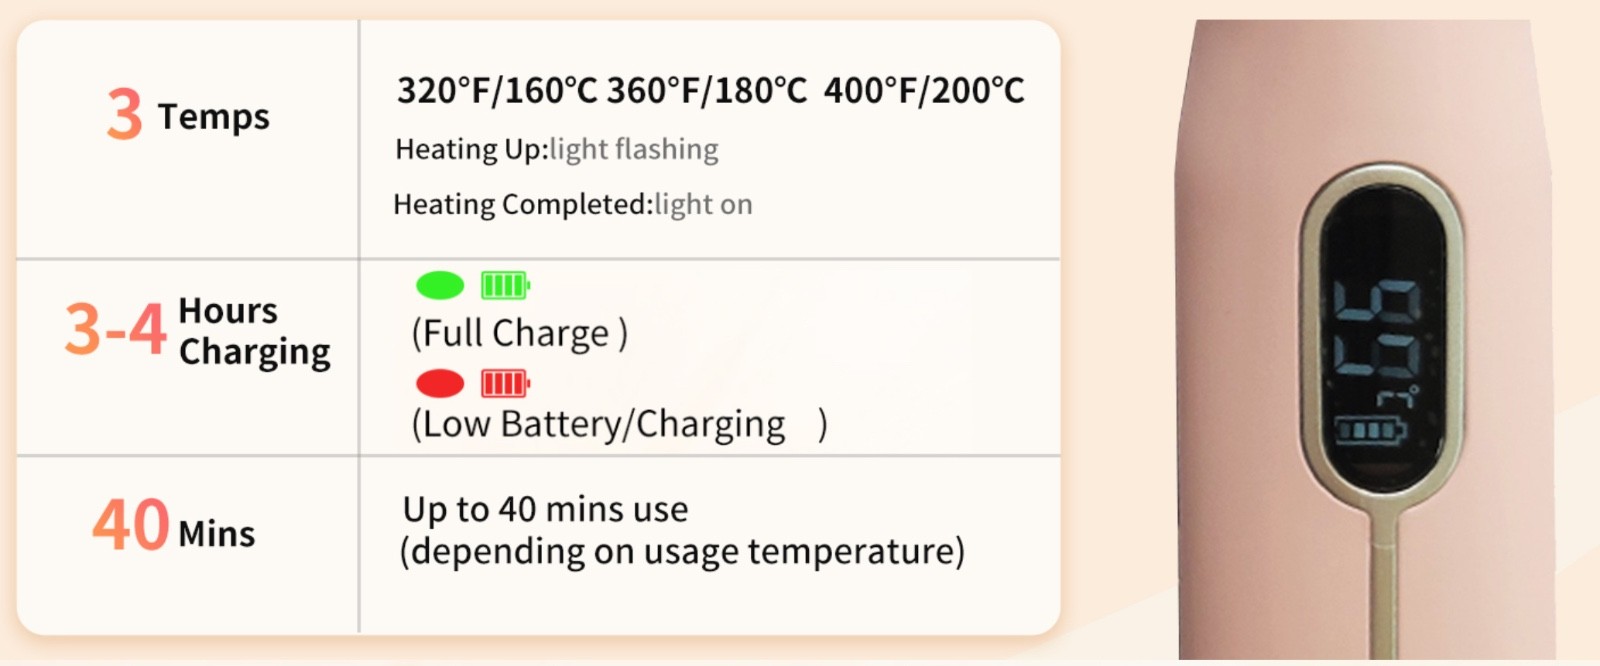Click the green full charge battery icon
Viewport: 1600px width, 666px height.
tap(505, 286)
